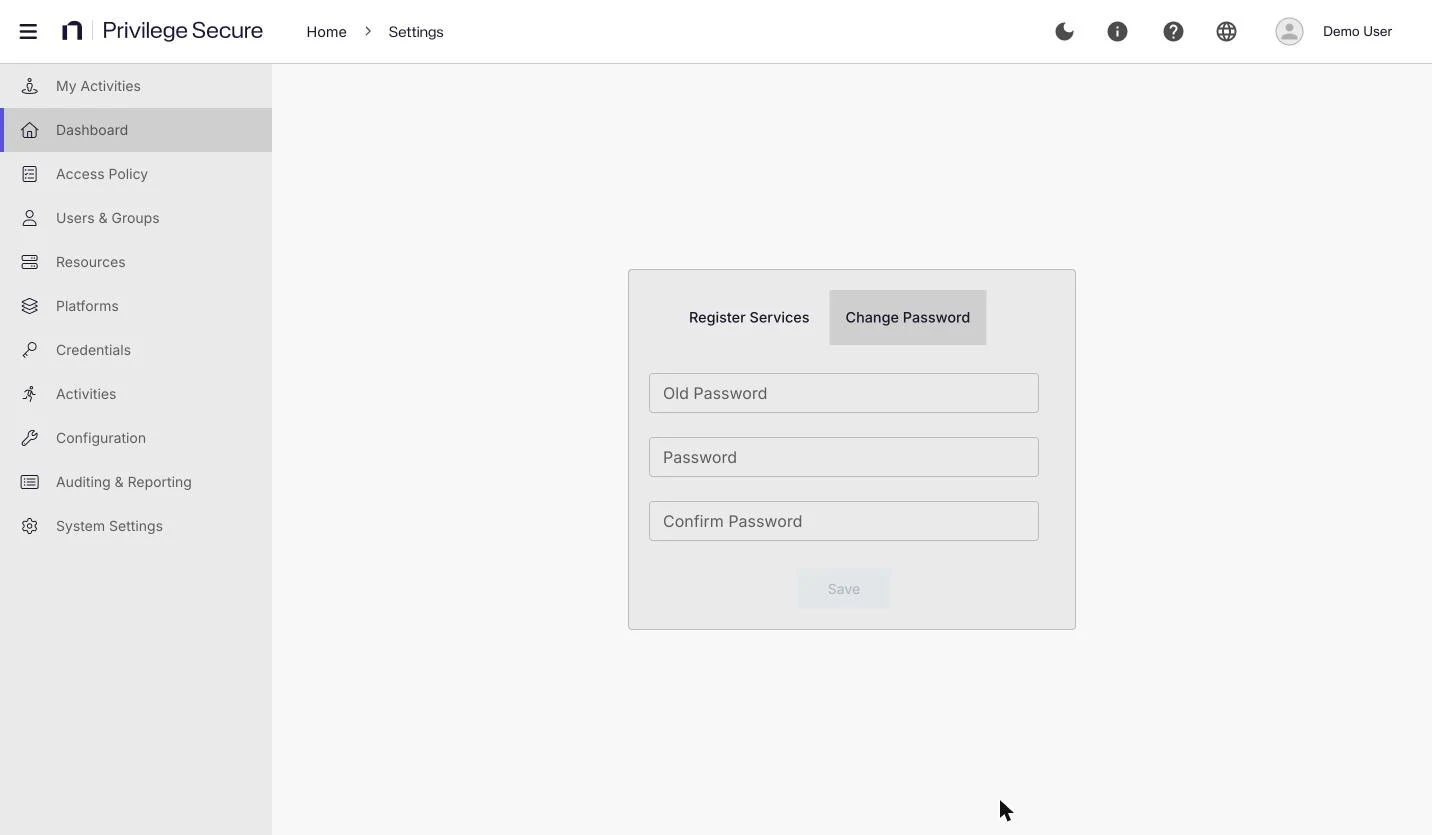The width and height of the screenshot is (1432, 835).
Task: Open My Activities in the sidebar
Action: (x=136, y=86)
